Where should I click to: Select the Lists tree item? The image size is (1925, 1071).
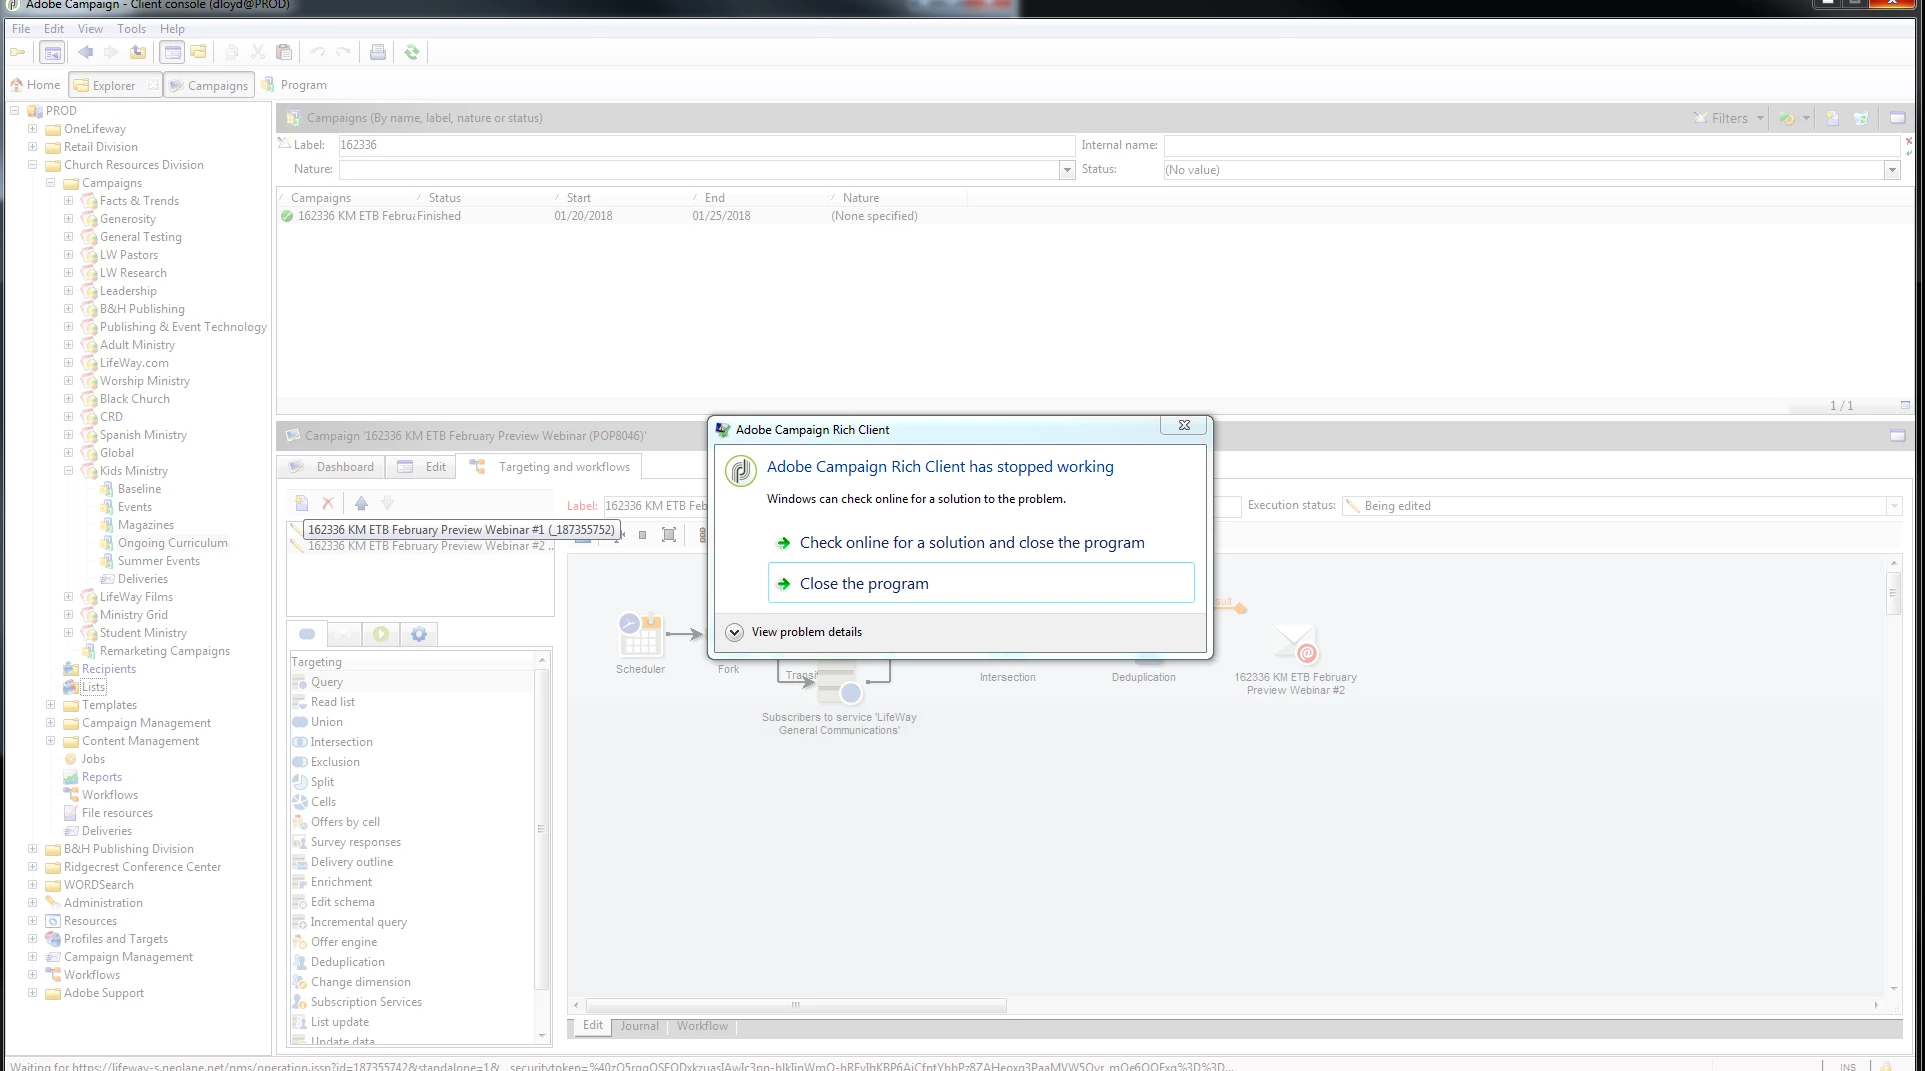click(93, 687)
